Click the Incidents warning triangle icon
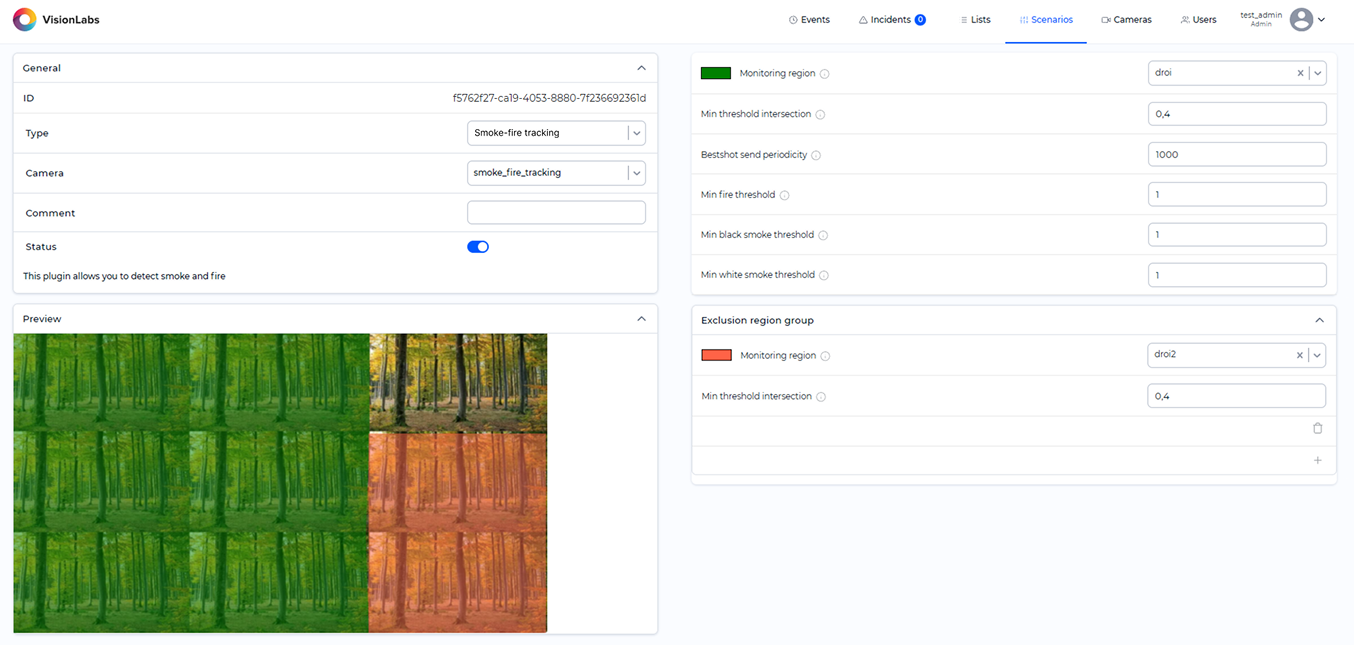The height and width of the screenshot is (645, 1354). [862, 18]
